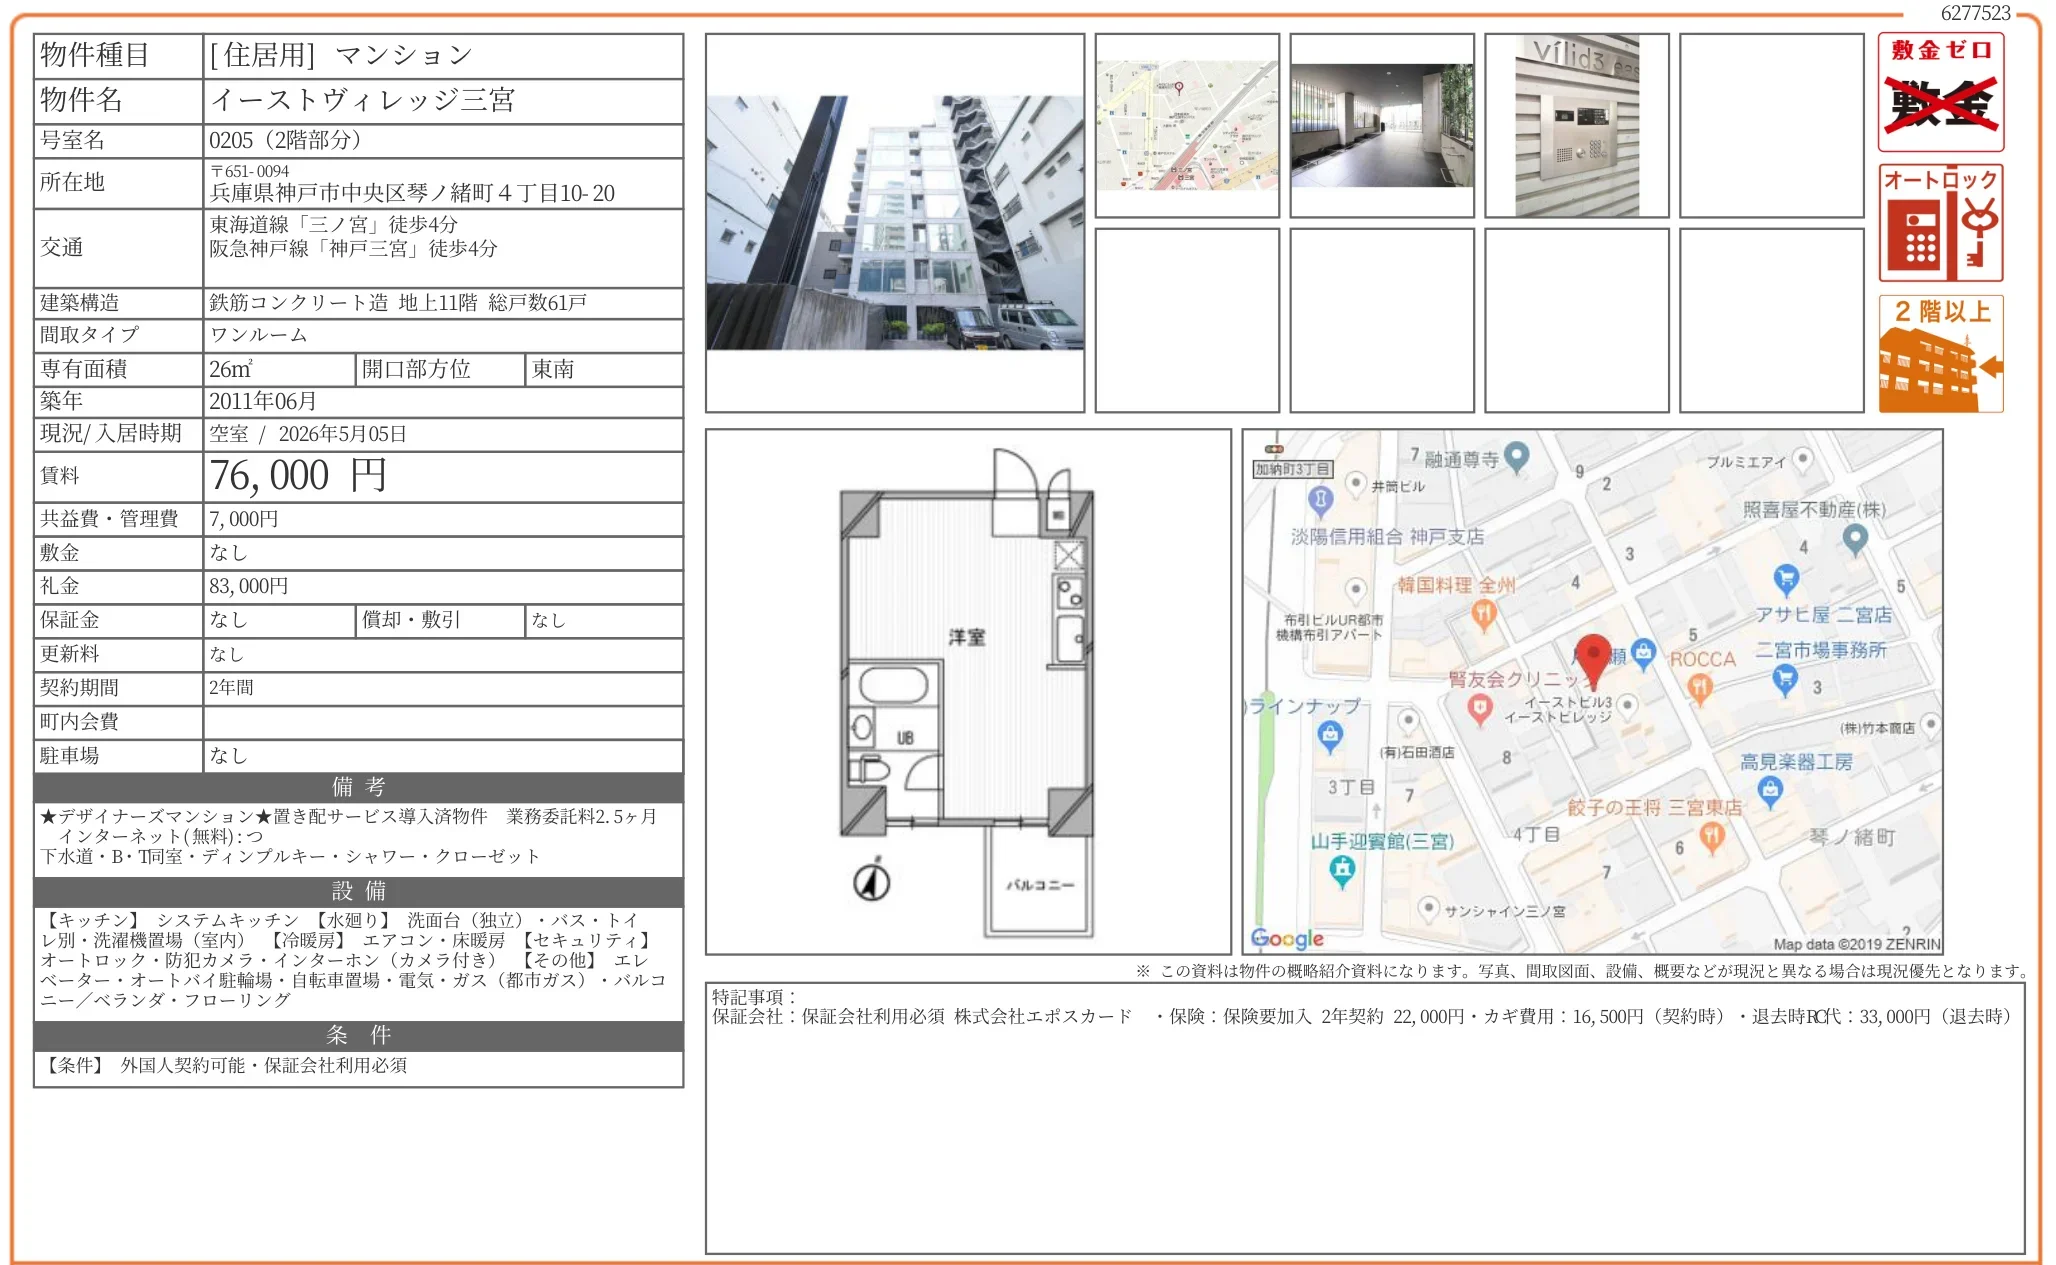Open the intercom panel photo thumbnail
The width and height of the screenshot is (2056, 1265).
(1576, 125)
